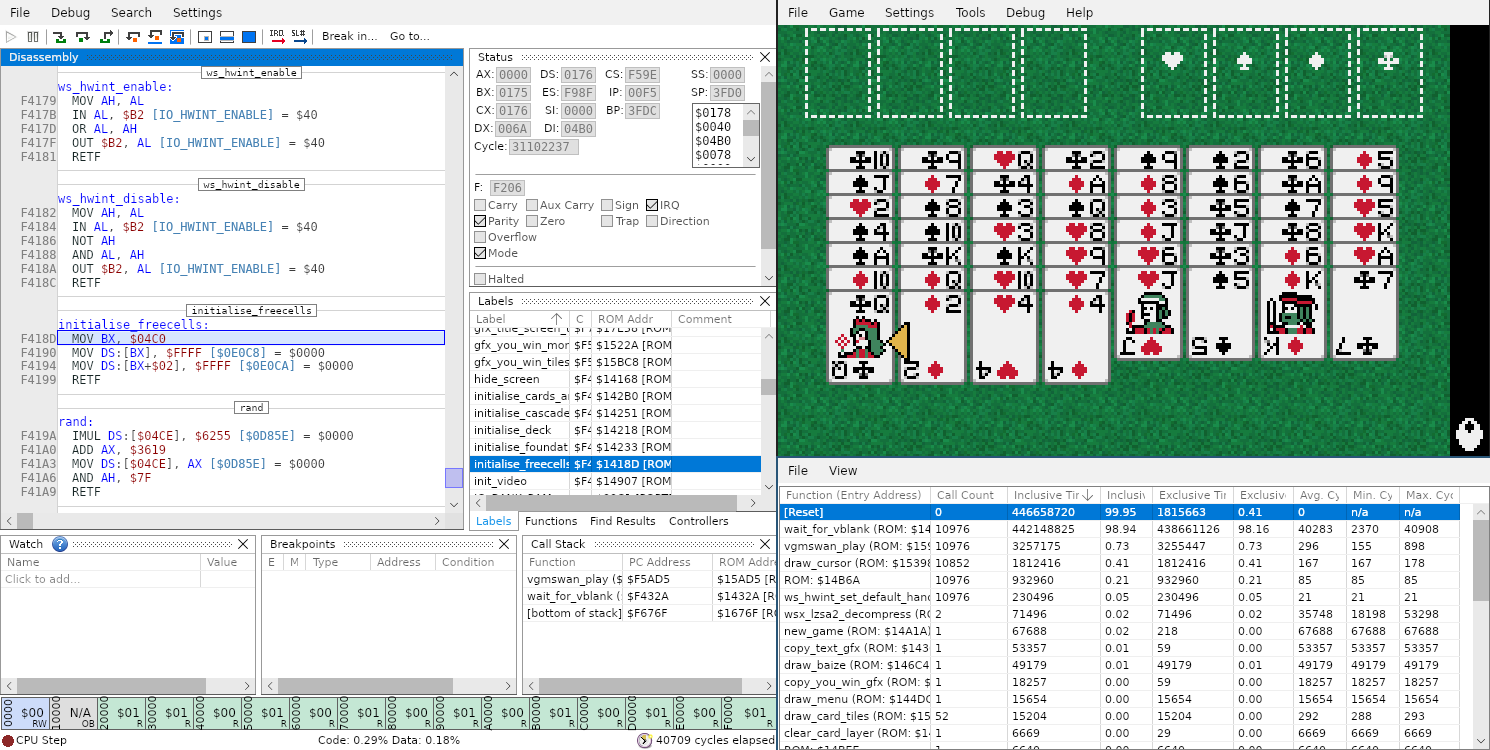1490x750 pixels.
Task: Click 'Click to add...' in Watch list
Action: pyautogui.click(x=43, y=579)
